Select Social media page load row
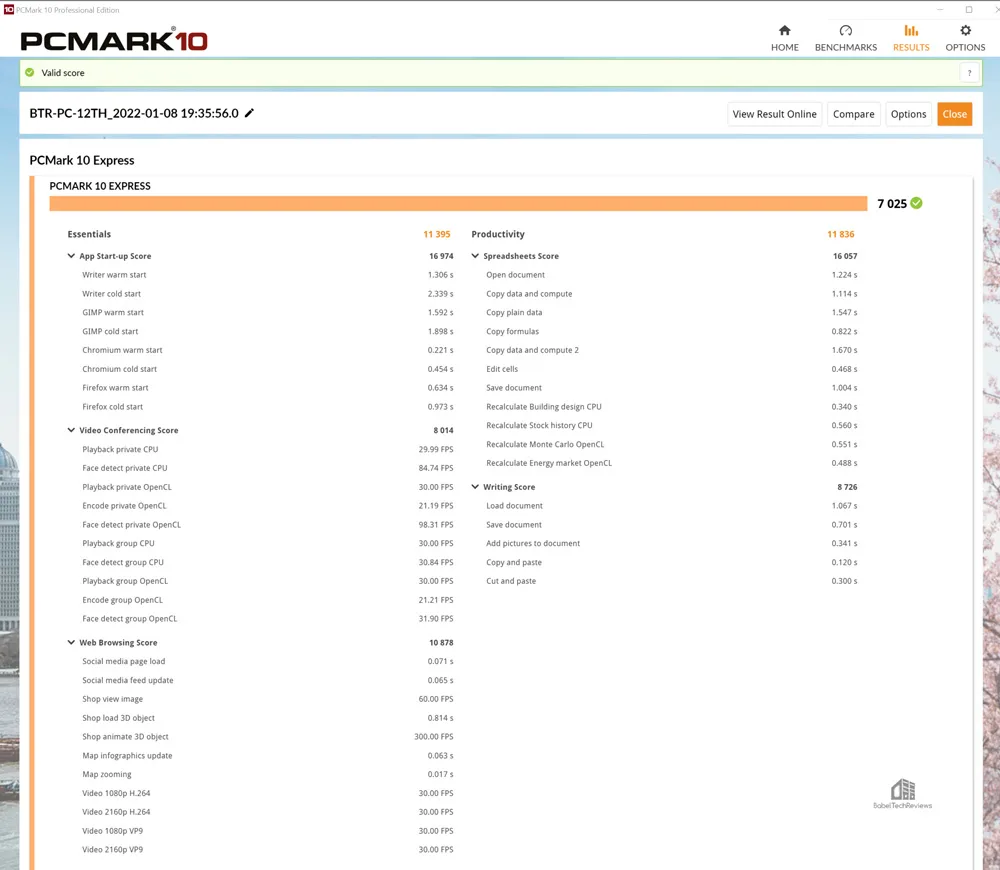The height and width of the screenshot is (870, 1000). pyautogui.click(x=267, y=661)
